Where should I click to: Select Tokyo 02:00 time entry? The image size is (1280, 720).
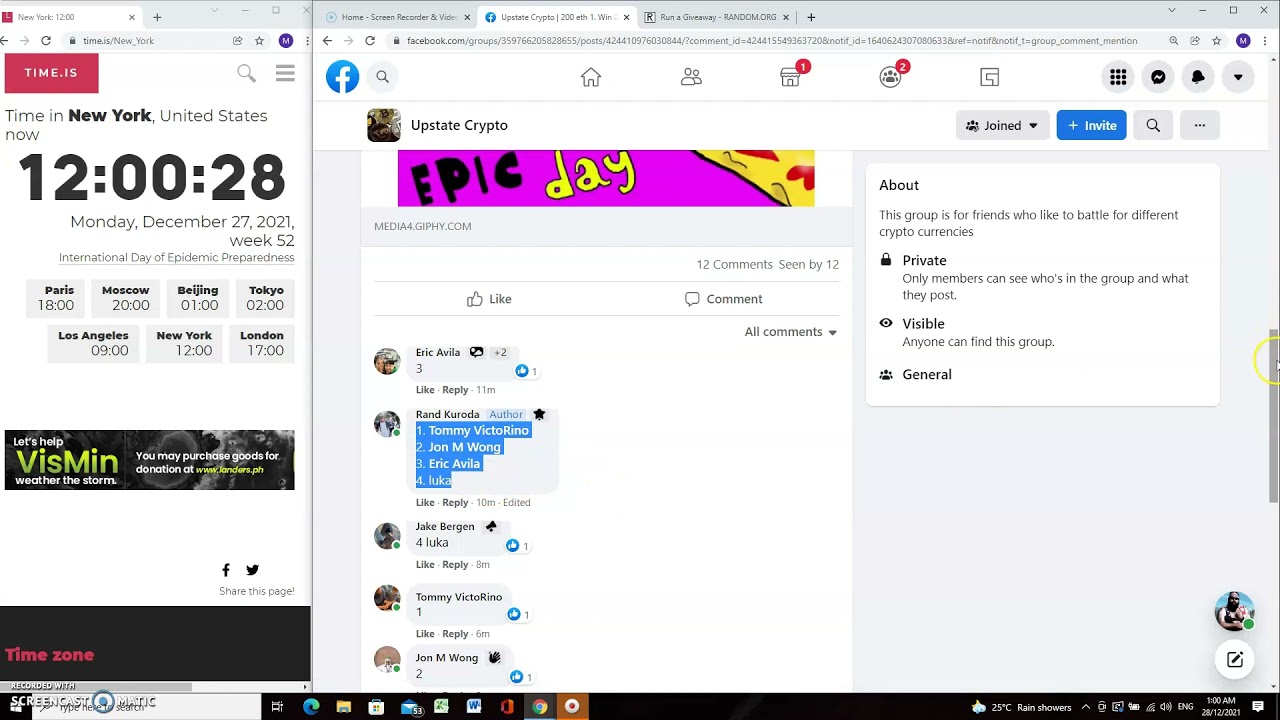(266, 298)
